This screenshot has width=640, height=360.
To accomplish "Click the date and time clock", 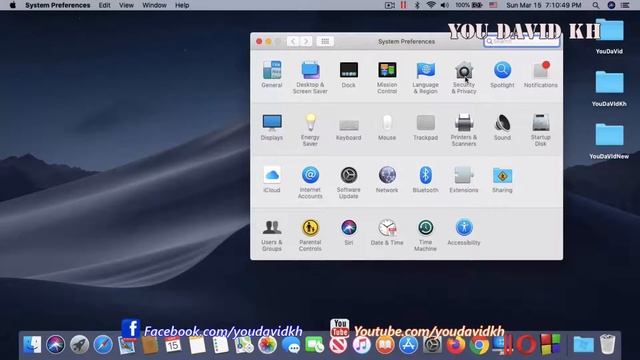I will click(544, 5).
